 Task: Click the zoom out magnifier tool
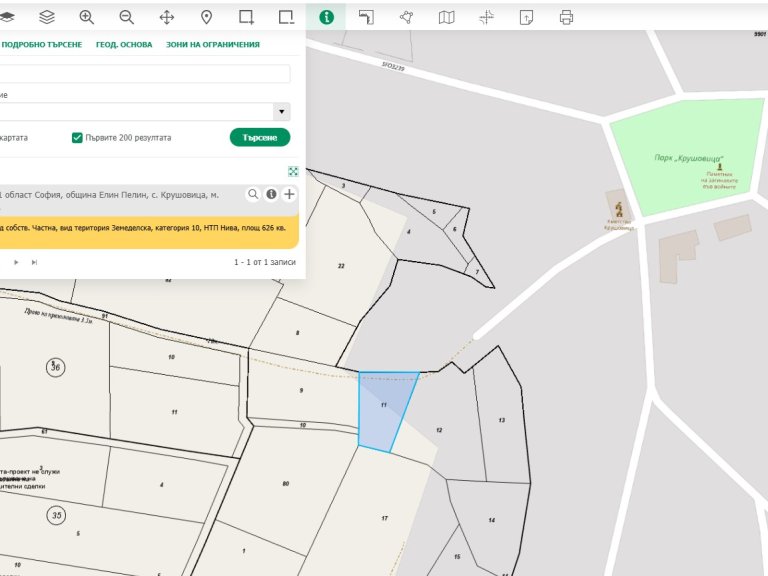point(127,17)
